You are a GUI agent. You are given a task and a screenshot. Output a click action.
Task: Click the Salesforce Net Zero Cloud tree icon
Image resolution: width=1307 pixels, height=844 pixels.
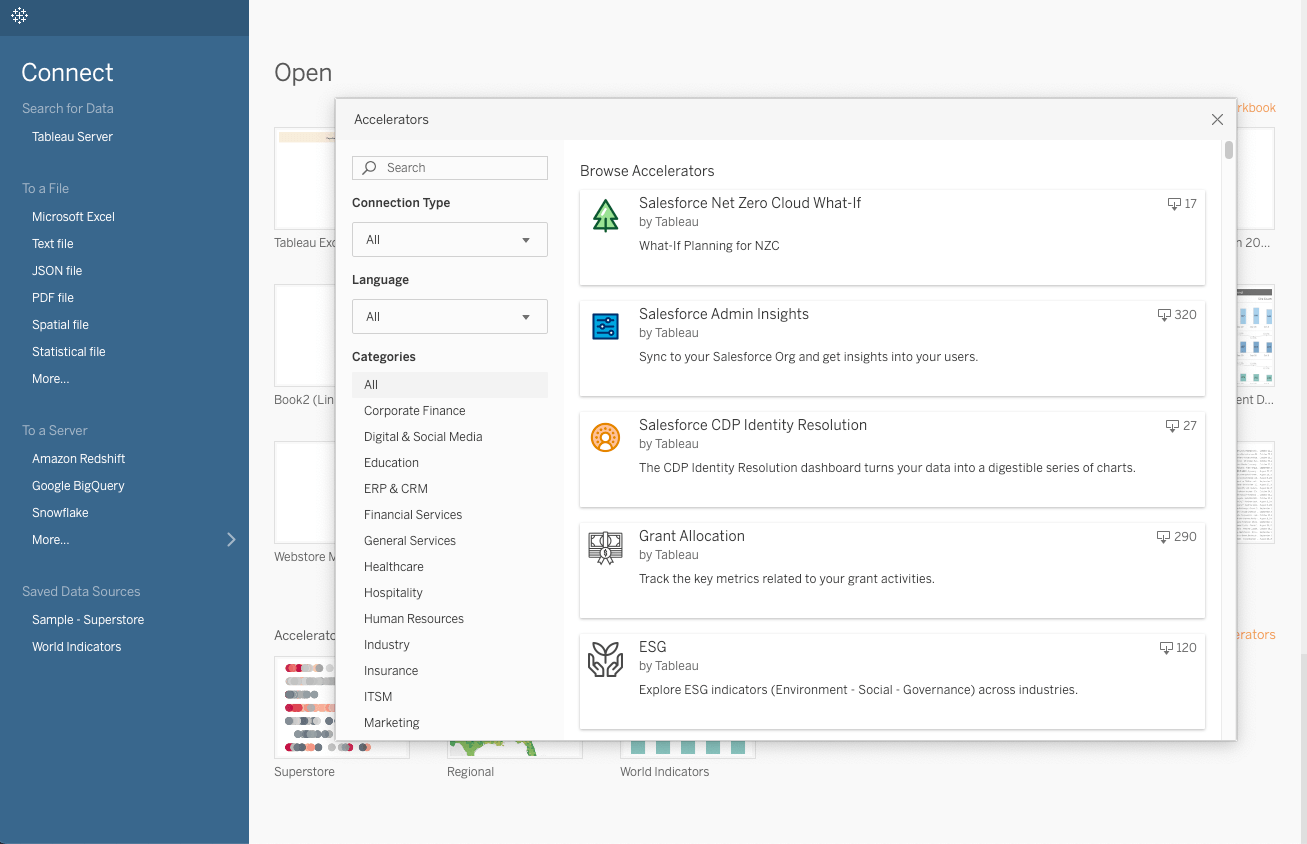pyautogui.click(x=605, y=215)
